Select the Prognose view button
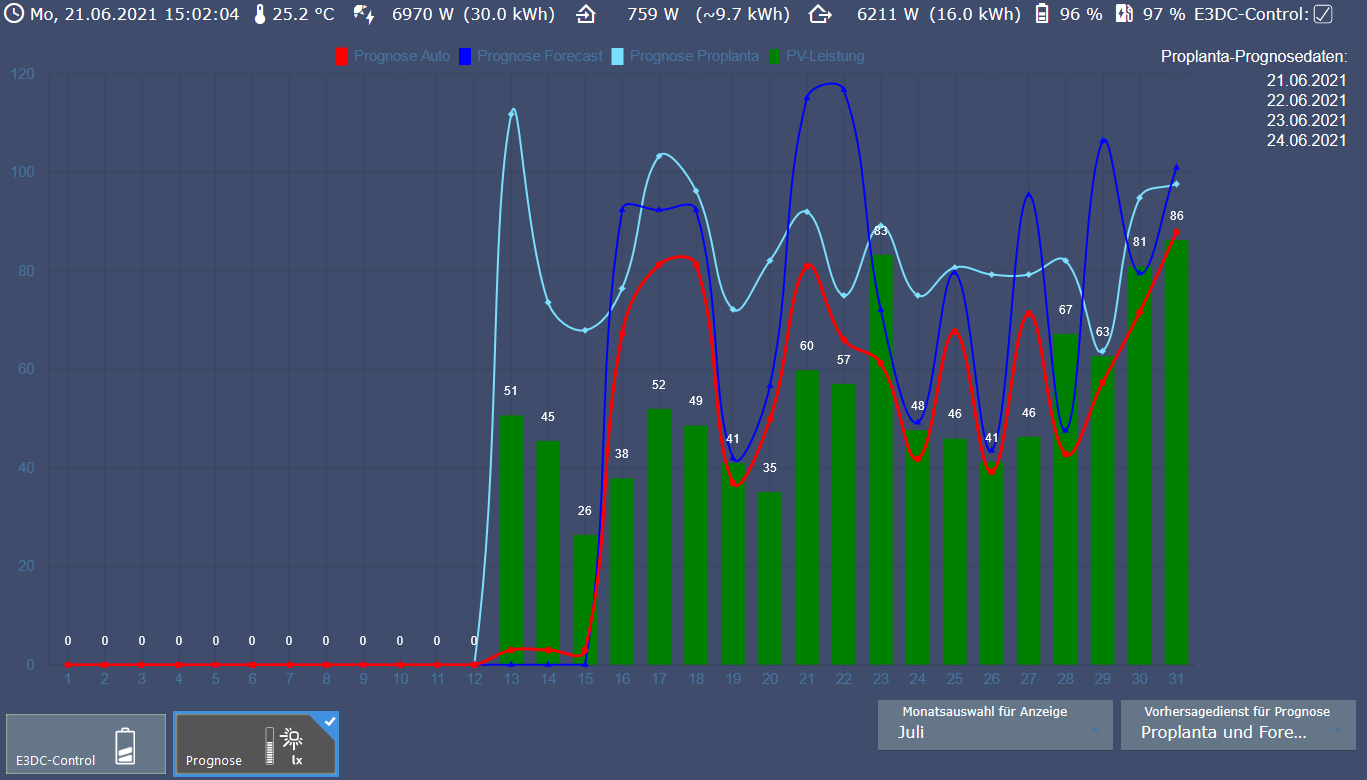 (x=256, y=744)
